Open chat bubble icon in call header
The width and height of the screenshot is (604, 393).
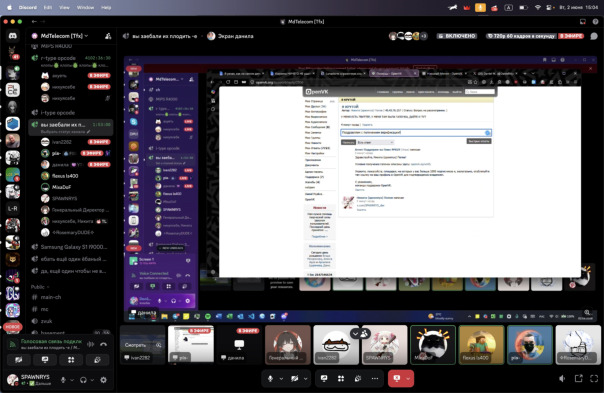coord(594,36)
